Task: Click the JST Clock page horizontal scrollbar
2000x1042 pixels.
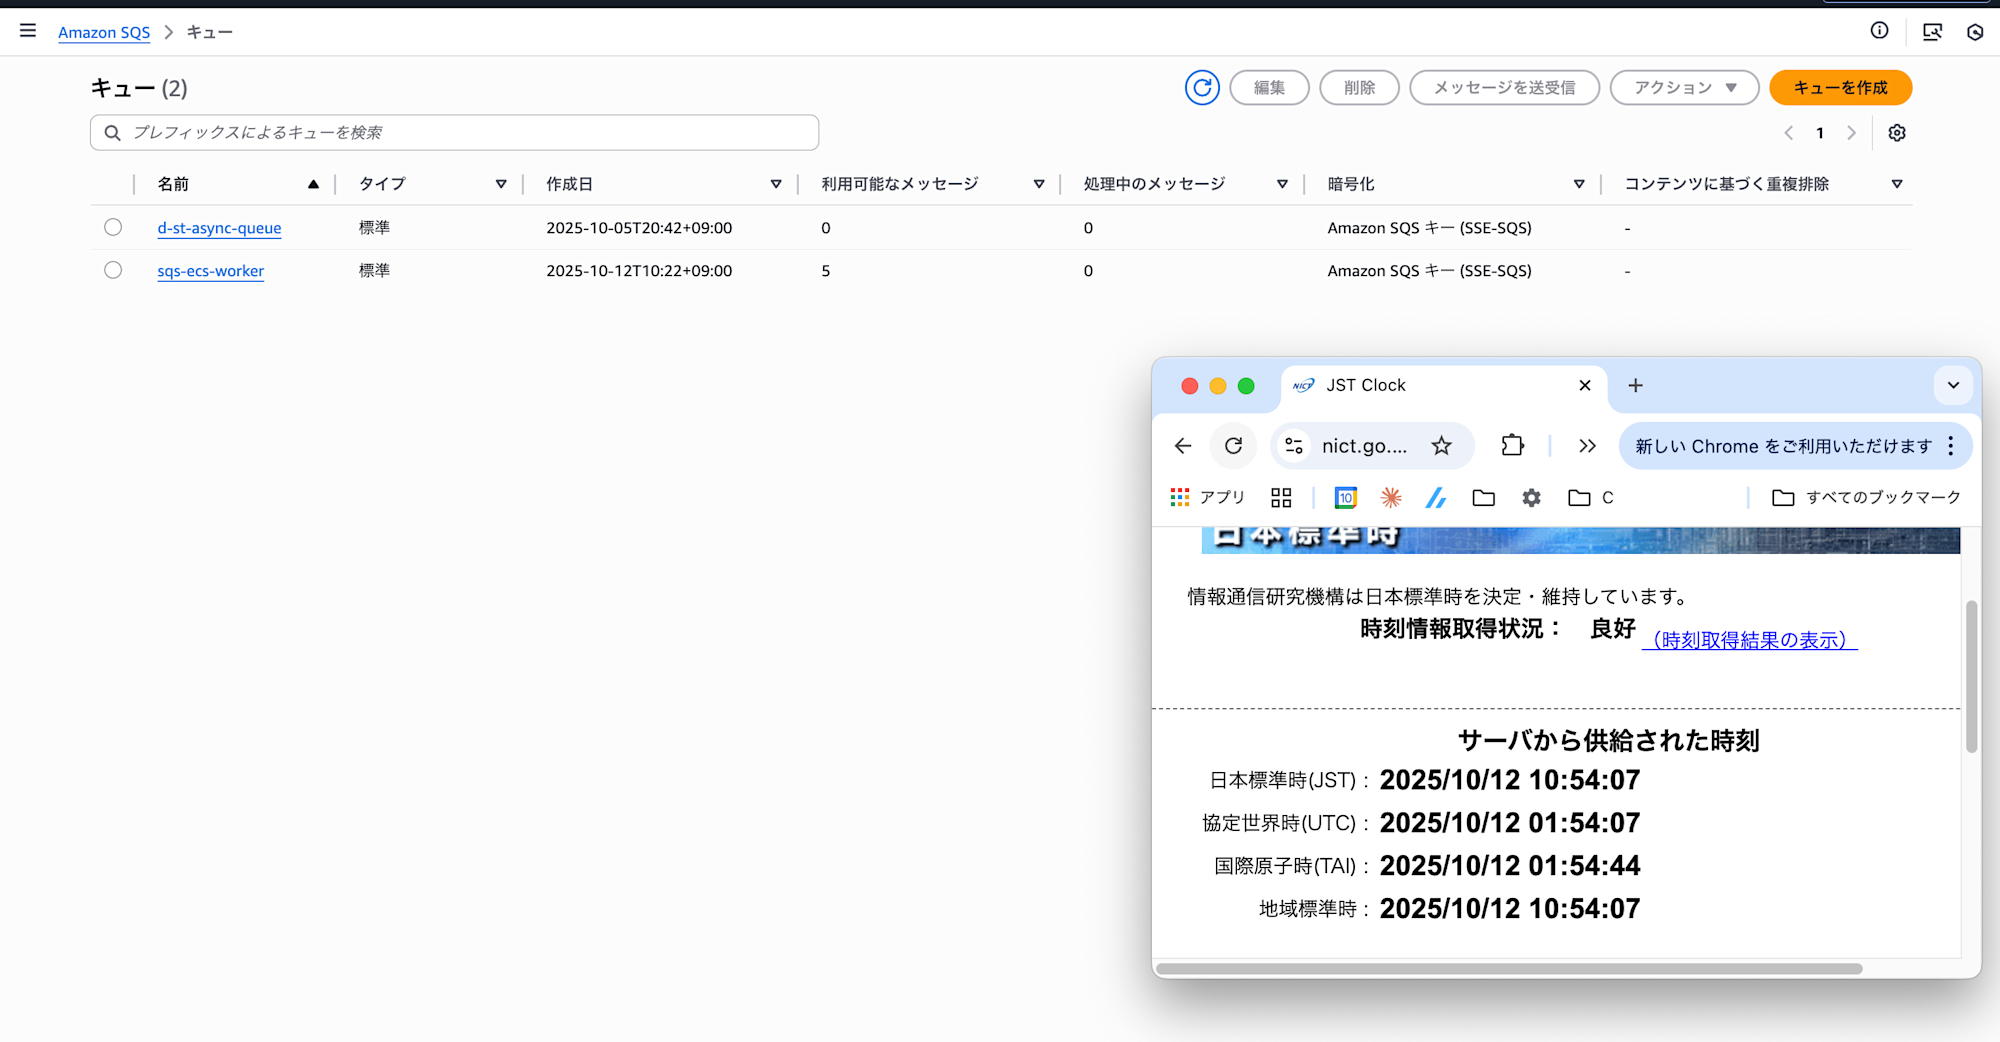Action: (x=1509, y=968)
